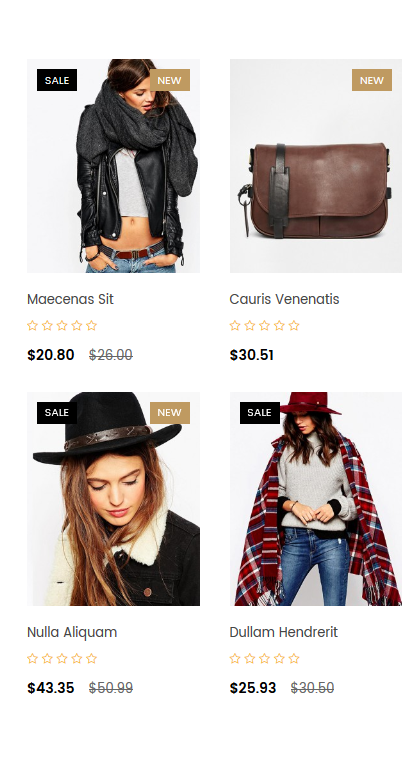Open the Dullam Hendrerit product title
This screenshot has width=418, height=761.
click(x=284, y=632)
